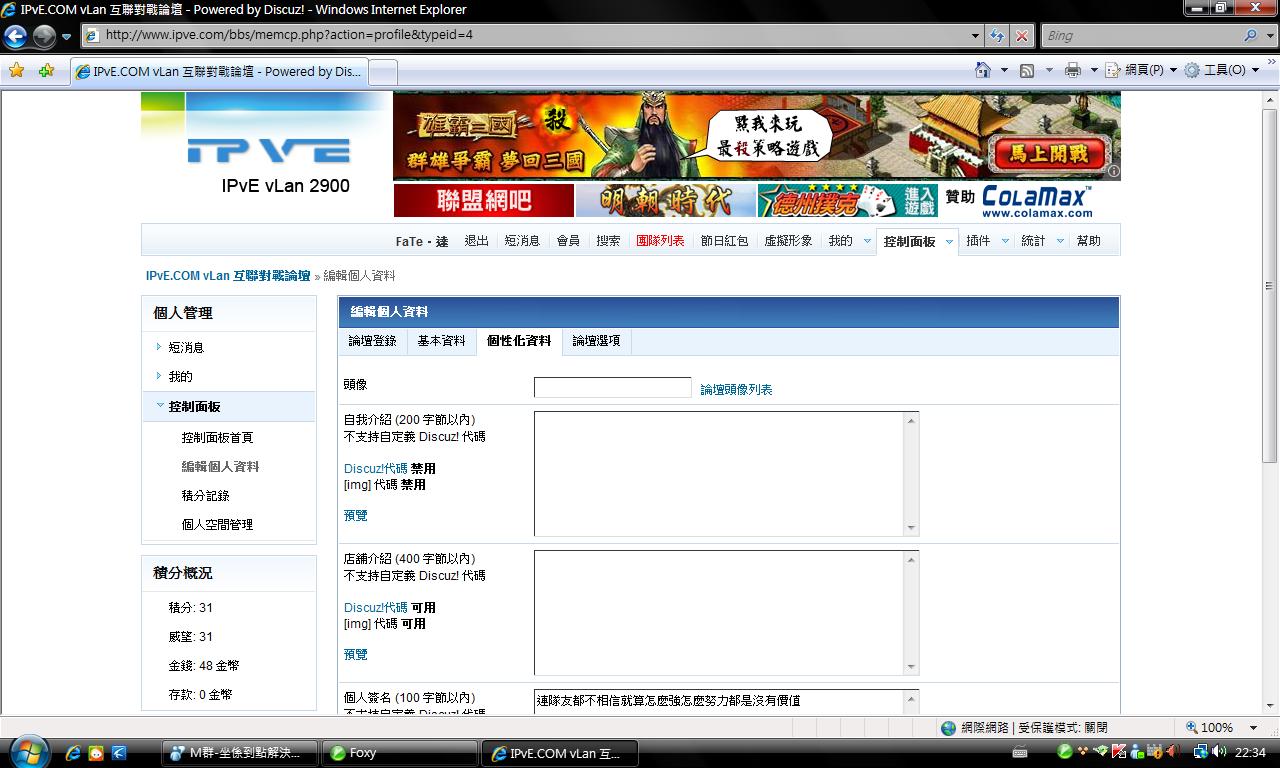Image resolution: width=1280 pixels, height=768 pixels.
Task: Click the Windows Start orb
Action: point(26,751)
